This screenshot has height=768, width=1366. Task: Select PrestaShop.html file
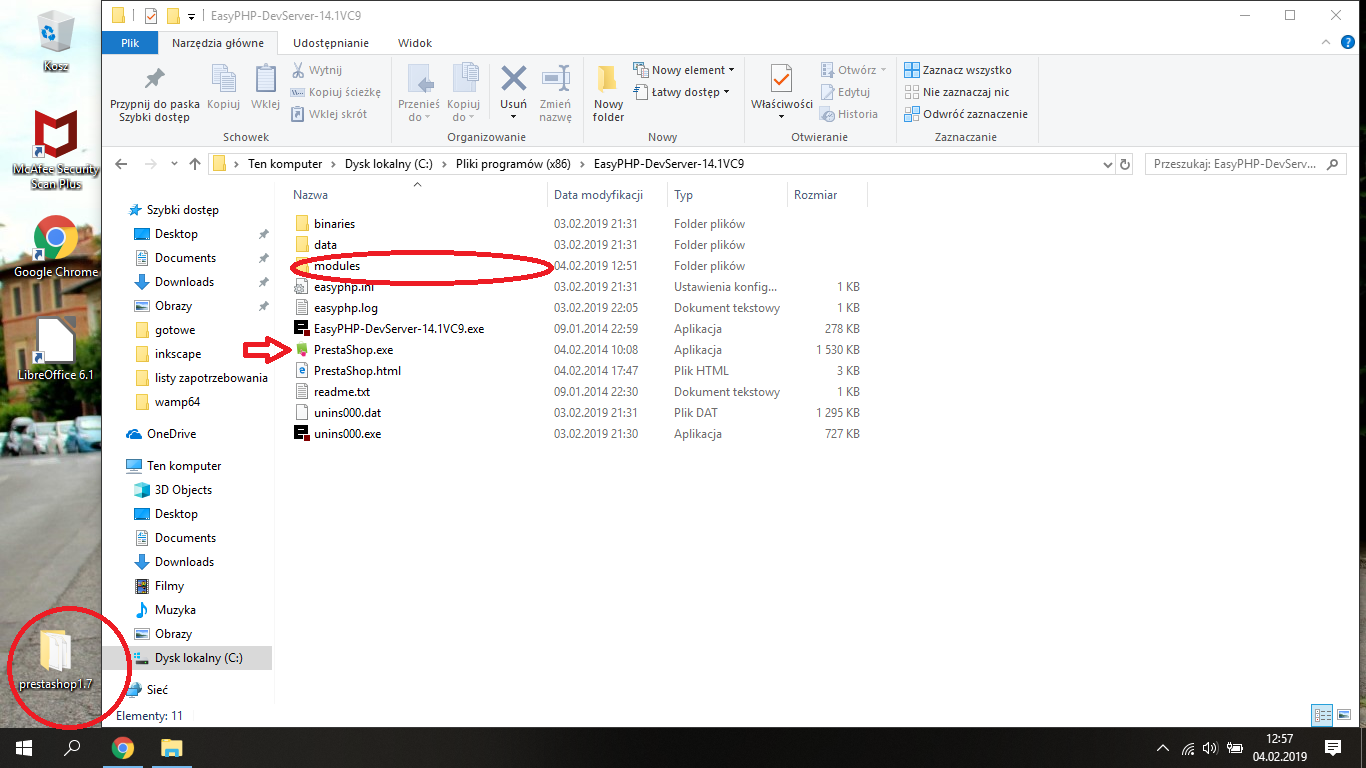[x=347, y=371]
